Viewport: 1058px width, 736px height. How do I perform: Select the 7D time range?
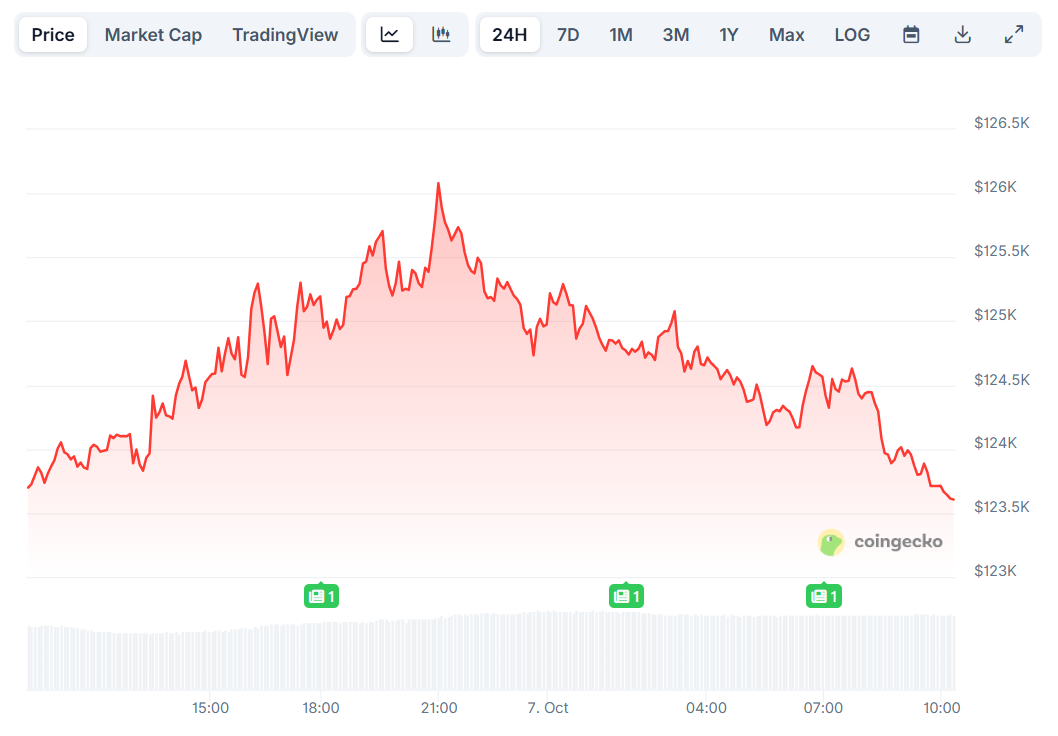point(568,34)
